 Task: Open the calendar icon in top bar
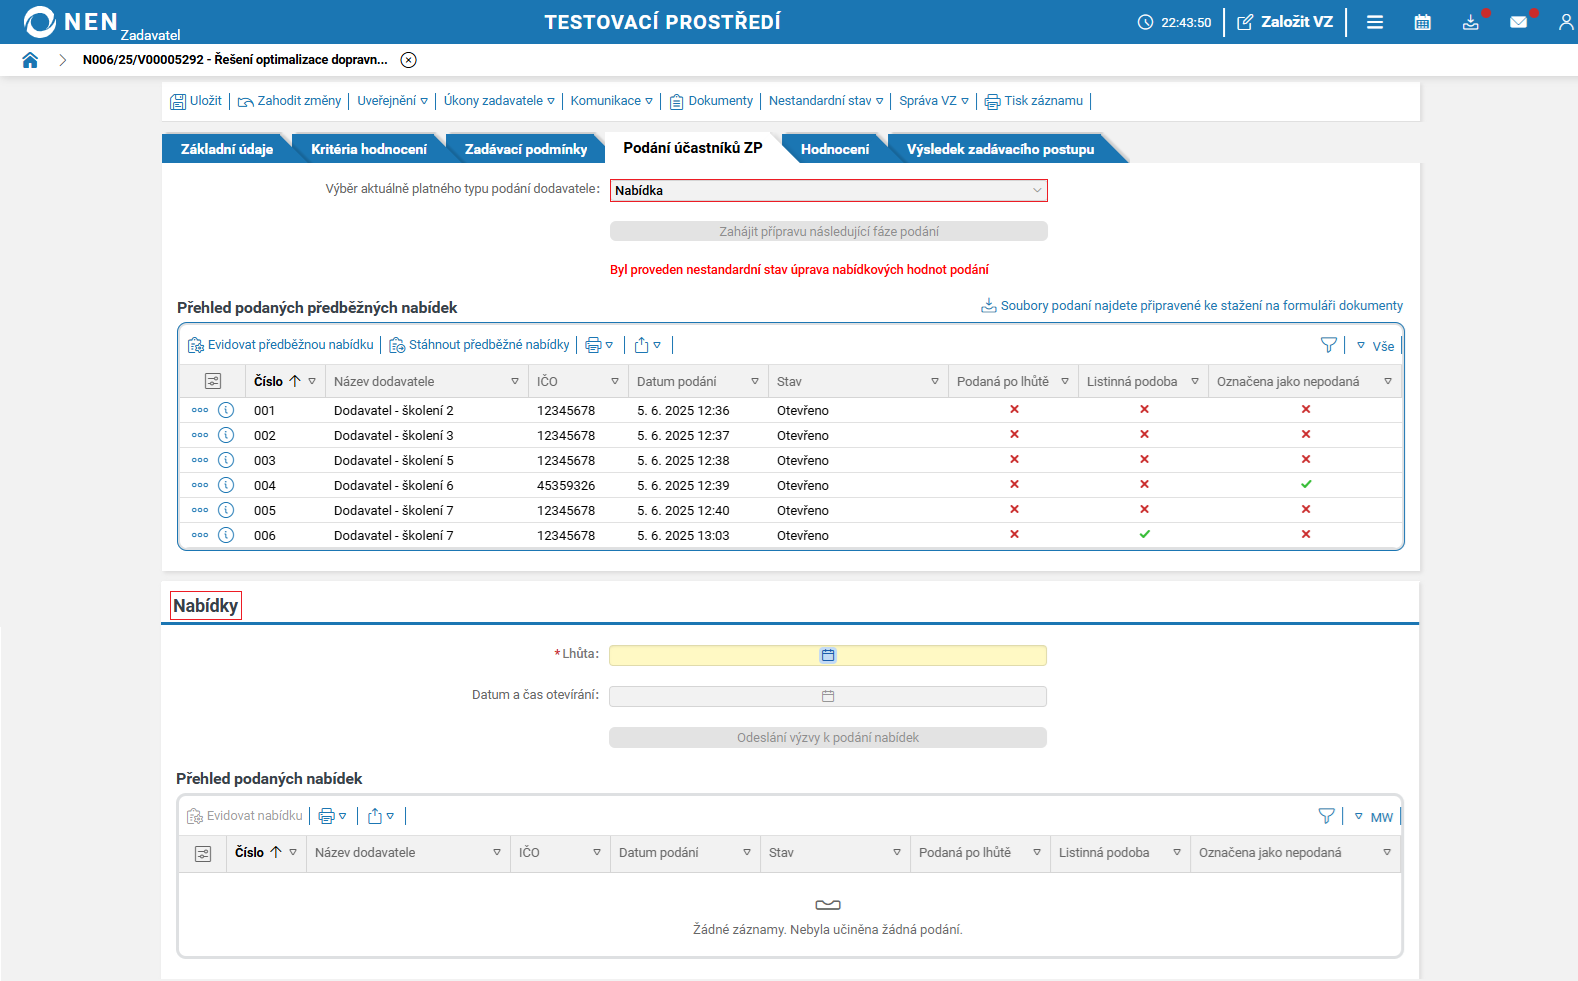pos(1422,22)
